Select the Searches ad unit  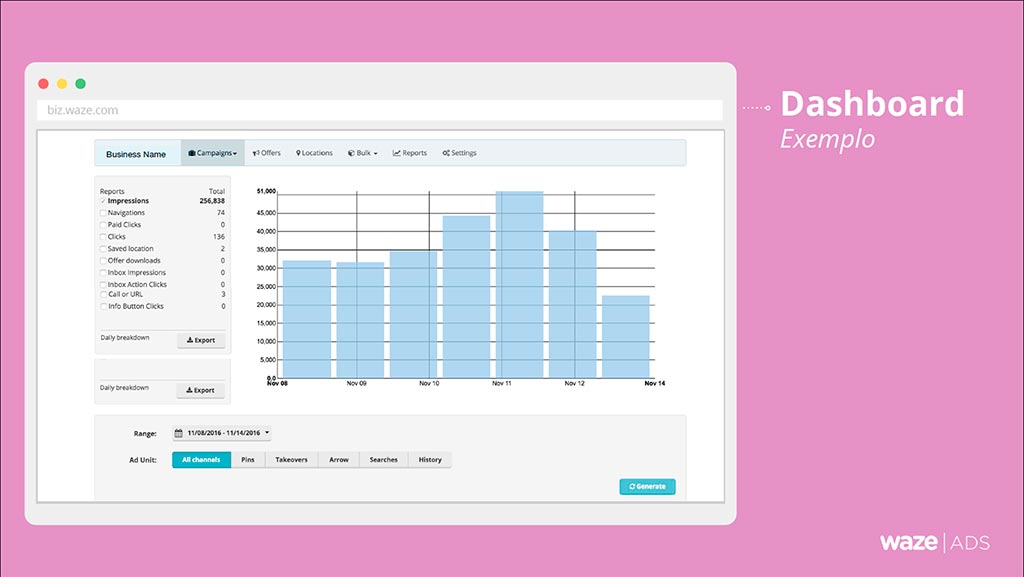(383, 460)
